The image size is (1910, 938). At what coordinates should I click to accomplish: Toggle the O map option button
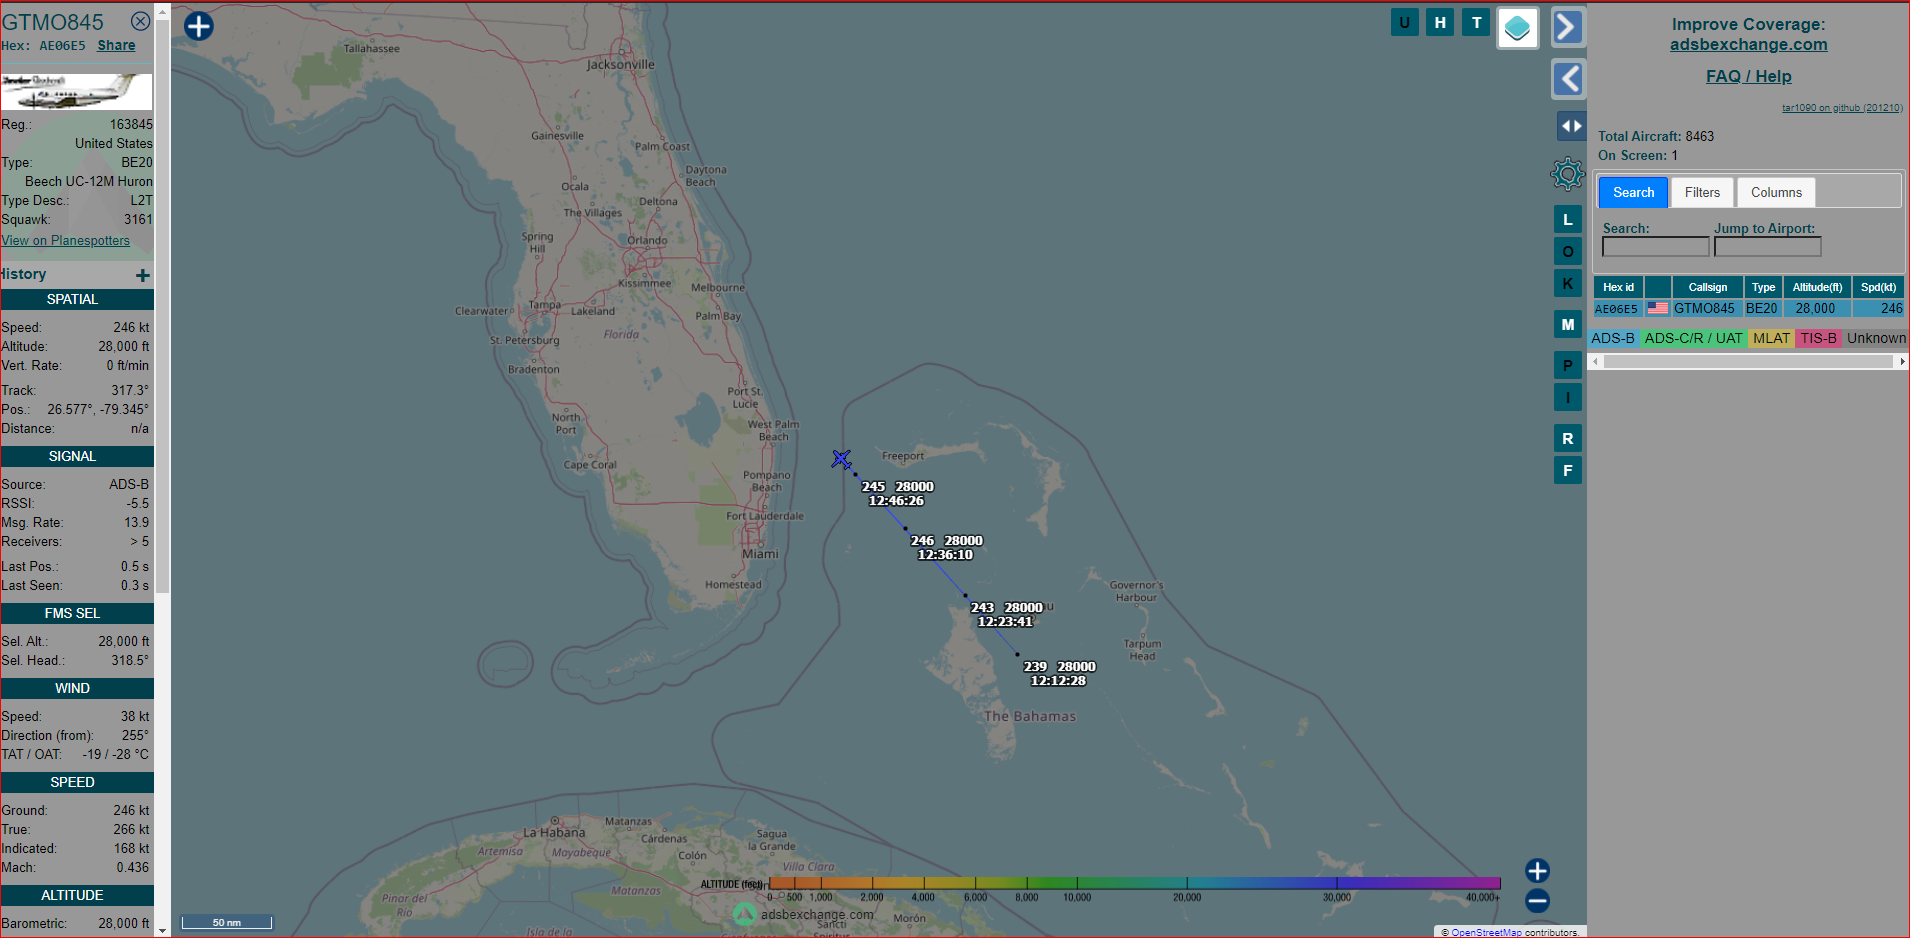[x=1567, y=251]
